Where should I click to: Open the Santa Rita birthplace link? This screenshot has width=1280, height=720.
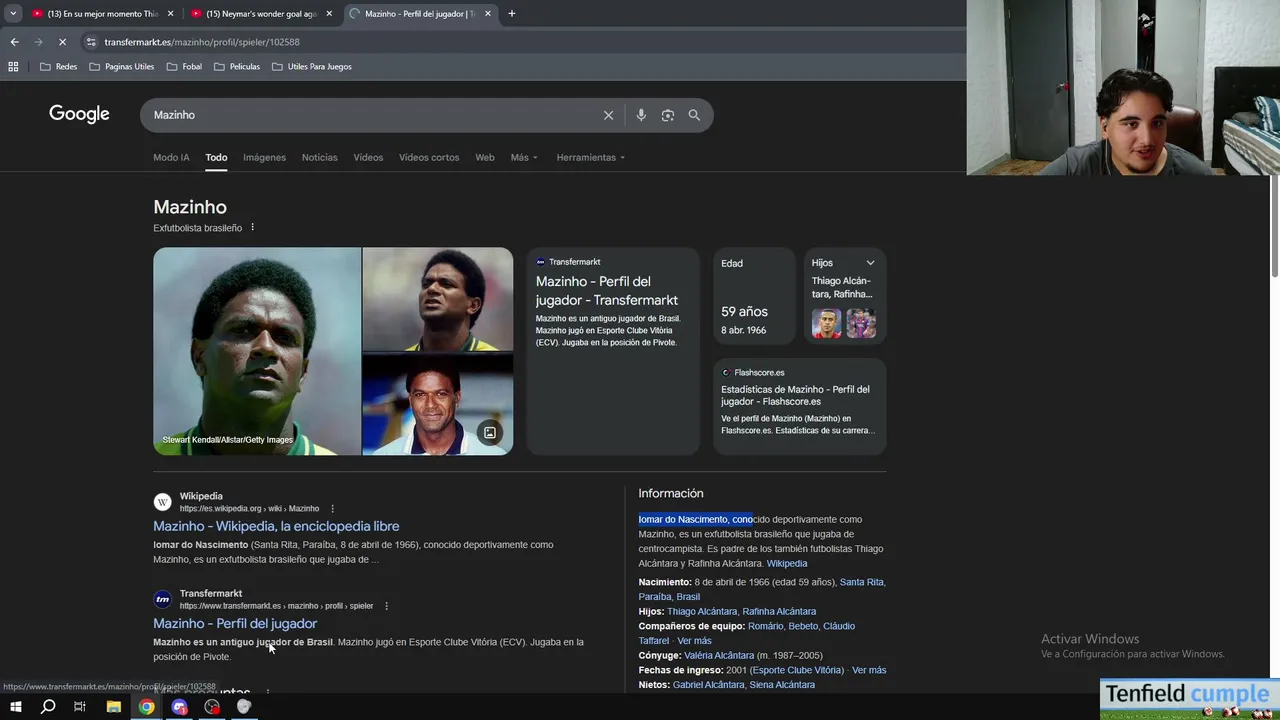coord(861,582)
